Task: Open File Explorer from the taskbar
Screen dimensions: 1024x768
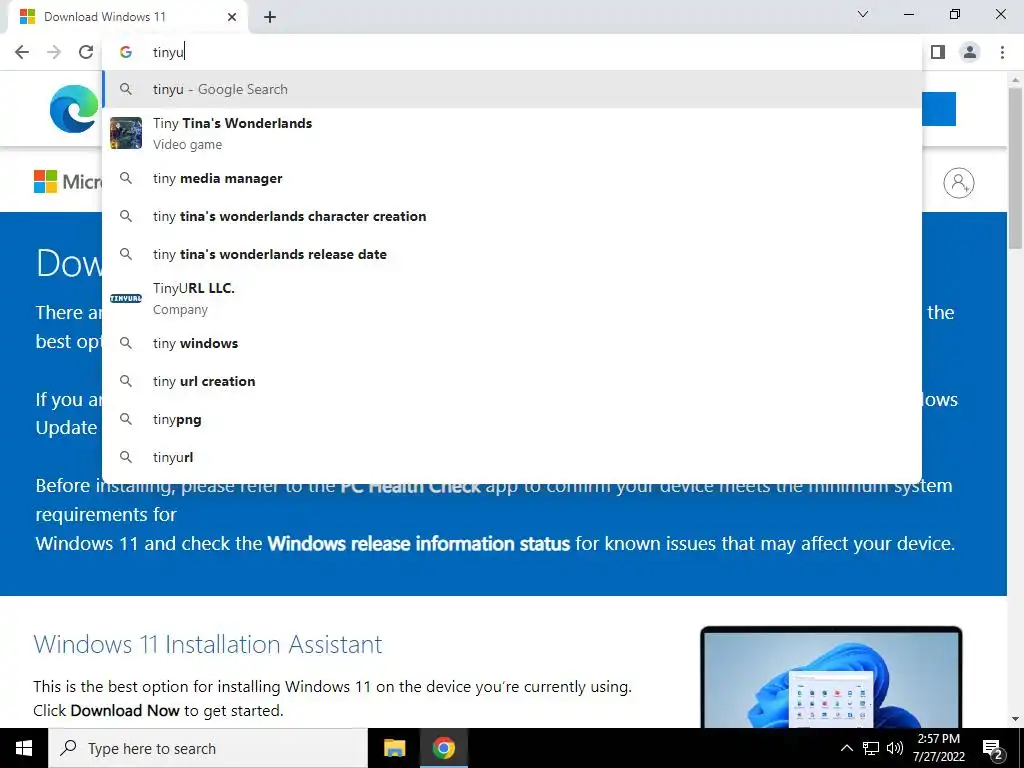Action: click(394, 748)
